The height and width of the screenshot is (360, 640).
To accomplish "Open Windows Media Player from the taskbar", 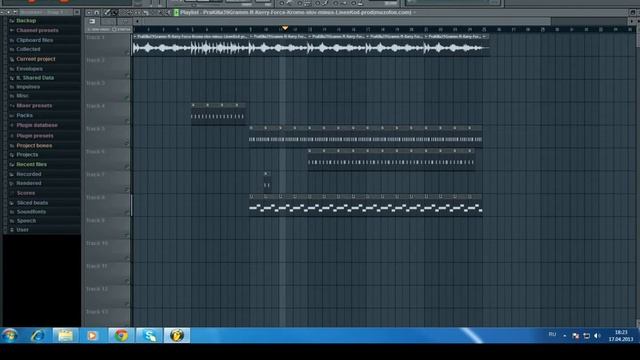I will point(92,336).
